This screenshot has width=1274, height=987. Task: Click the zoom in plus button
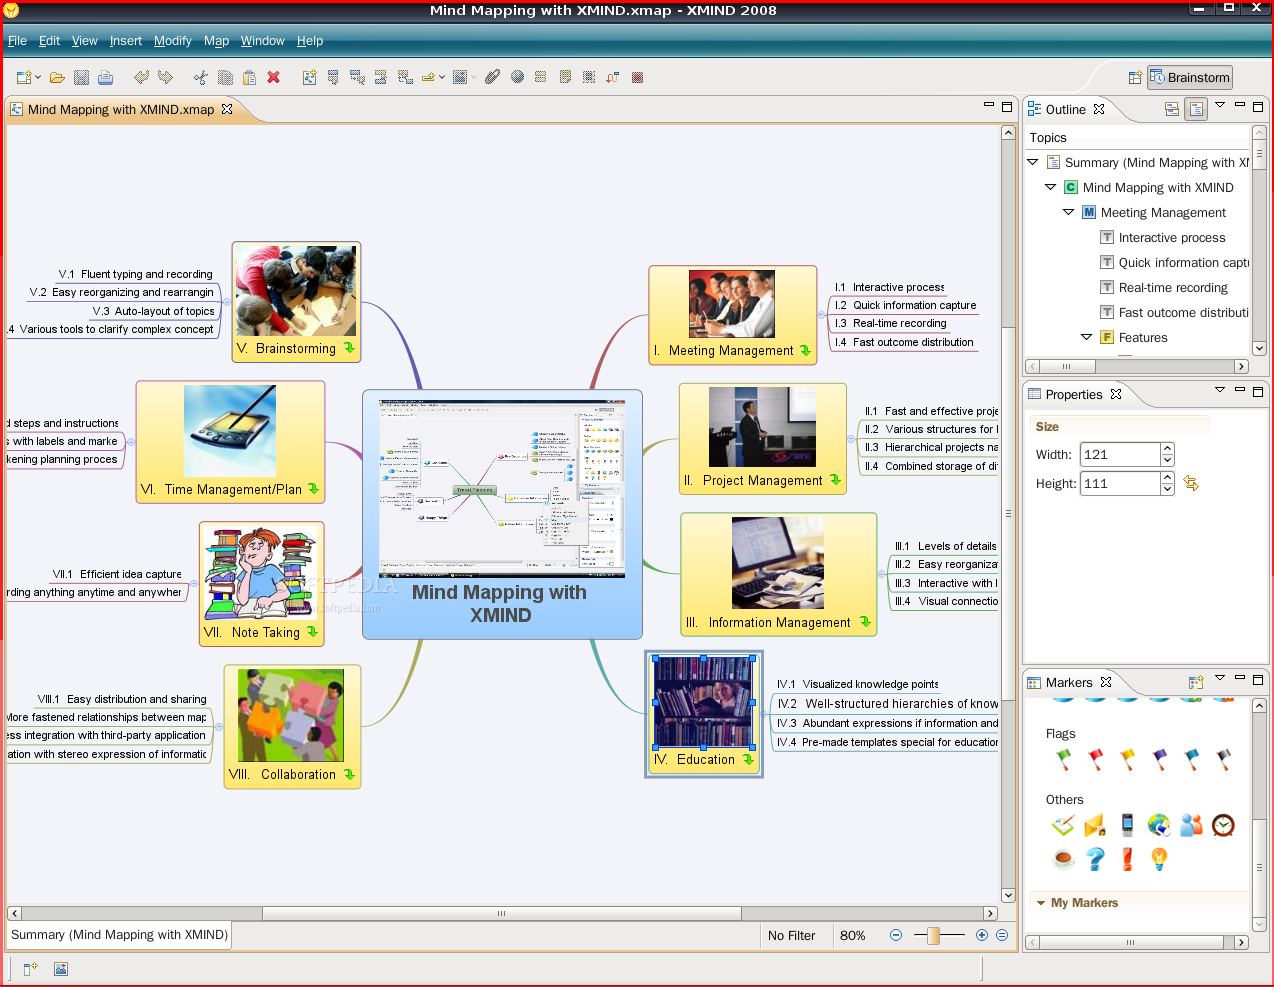[982, 935]
